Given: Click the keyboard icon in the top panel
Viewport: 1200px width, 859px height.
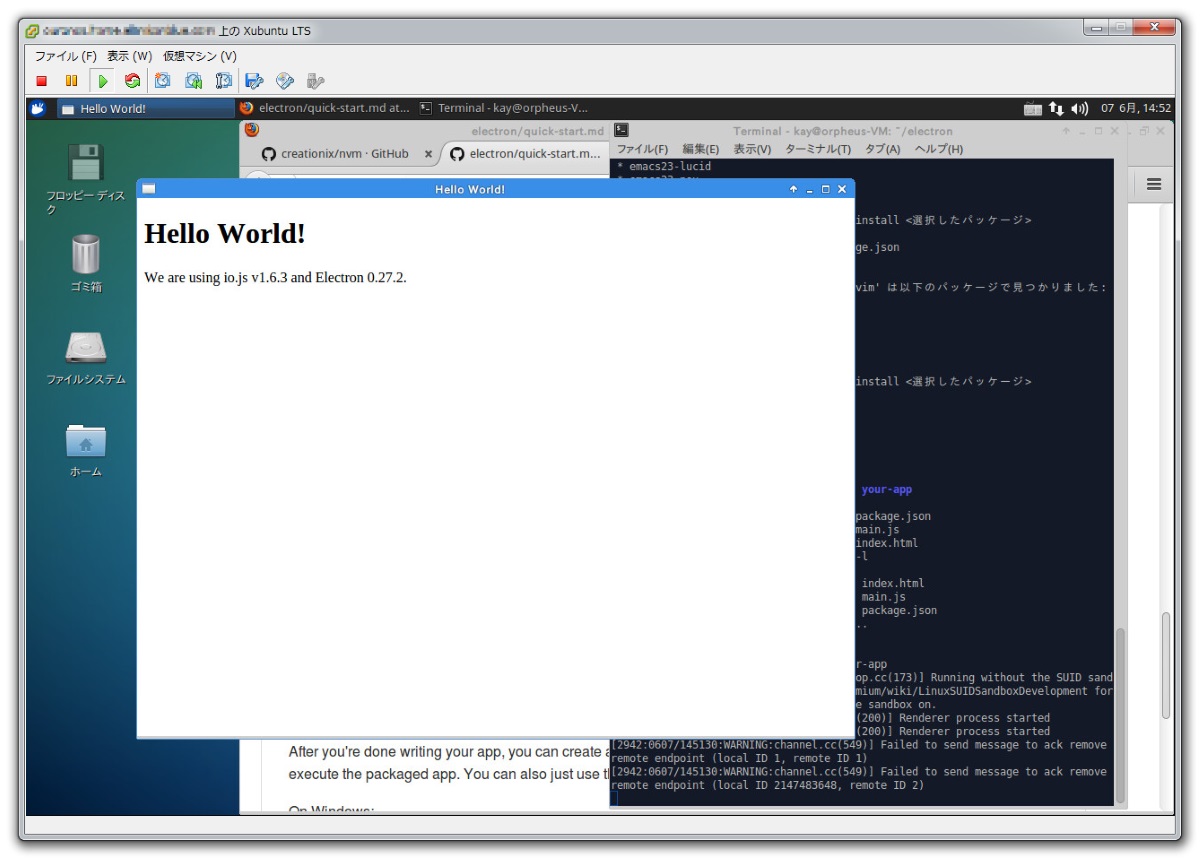Looking at the screenshot, I should click(1033, 108).
